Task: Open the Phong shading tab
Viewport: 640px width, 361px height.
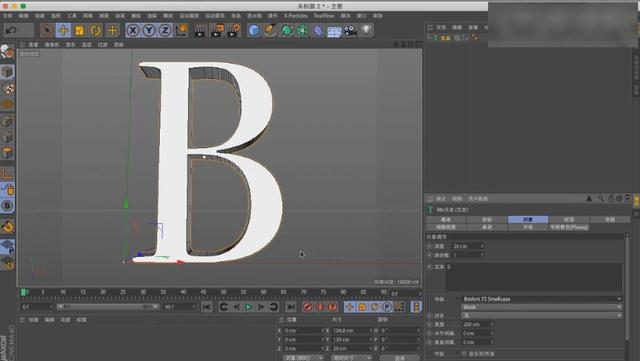Action: [x=569, y=227]
